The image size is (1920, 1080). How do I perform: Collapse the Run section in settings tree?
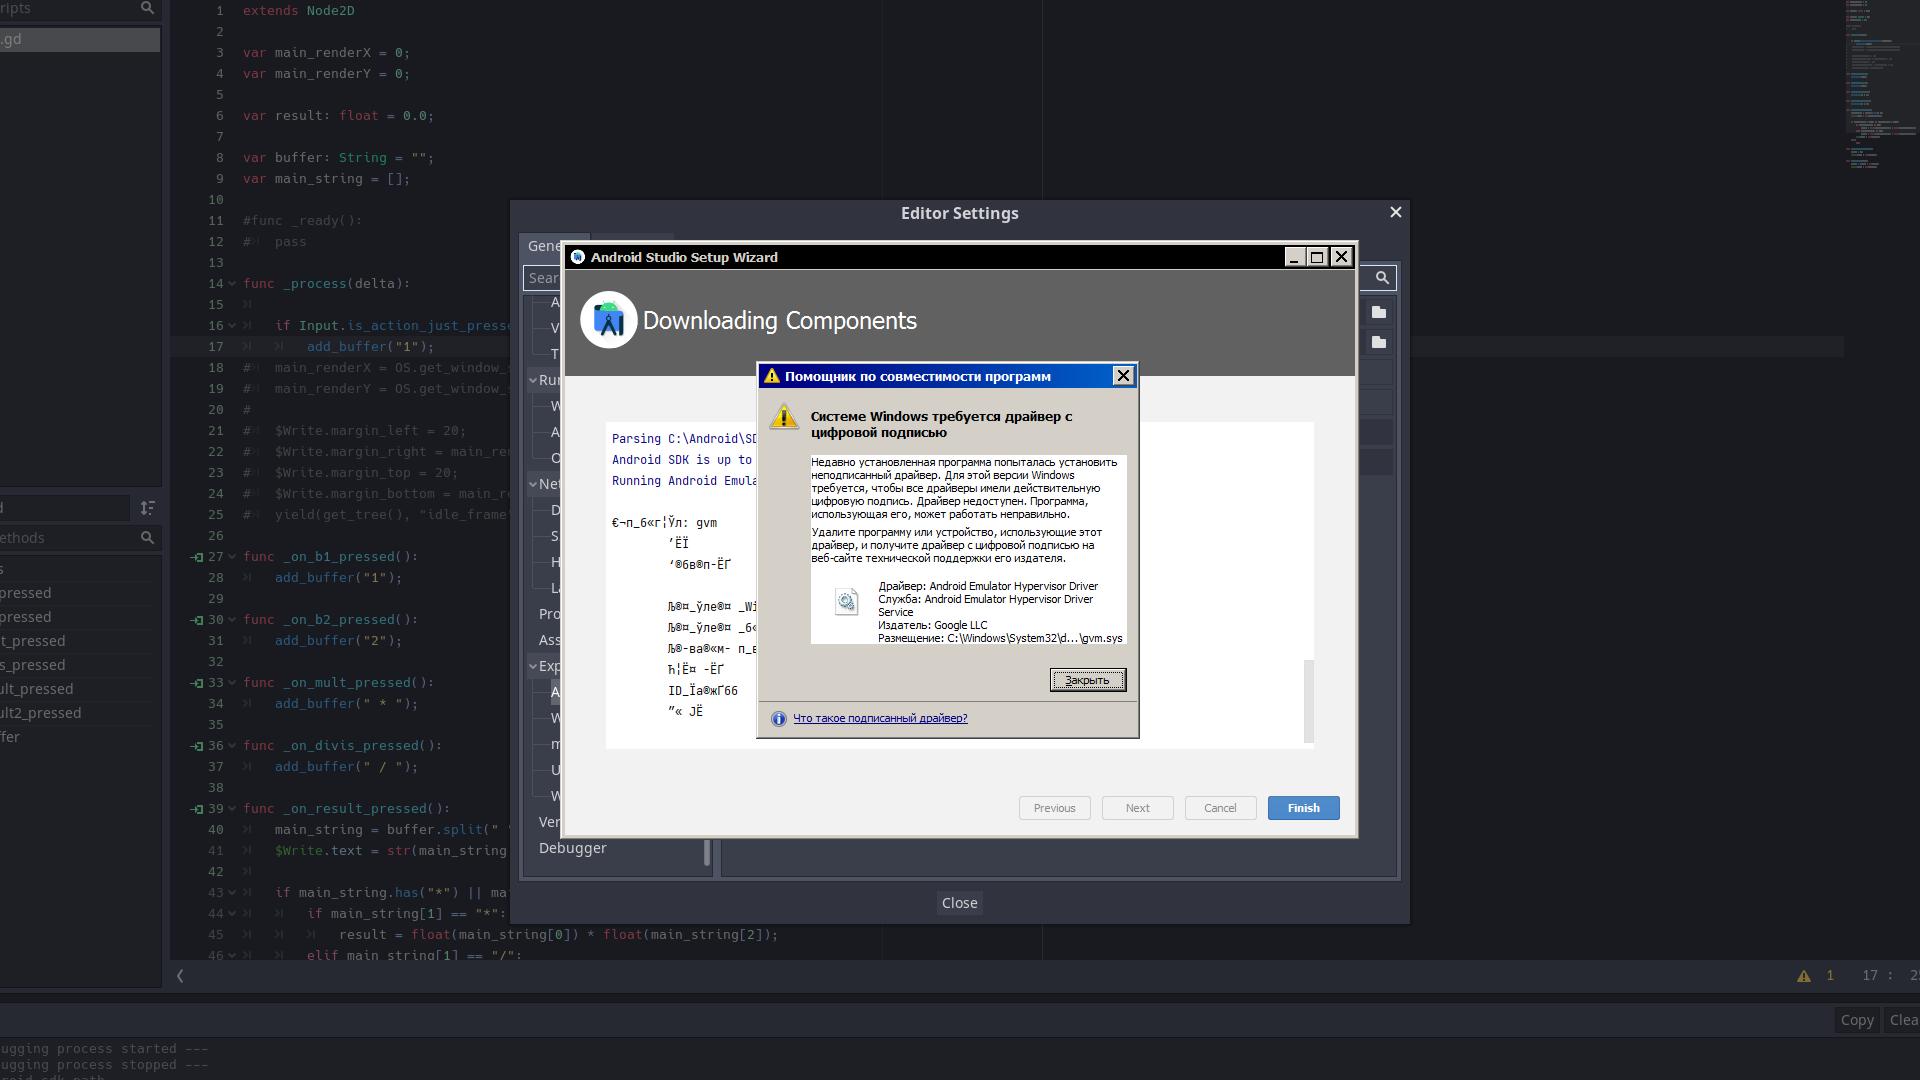tap(534, 380)
